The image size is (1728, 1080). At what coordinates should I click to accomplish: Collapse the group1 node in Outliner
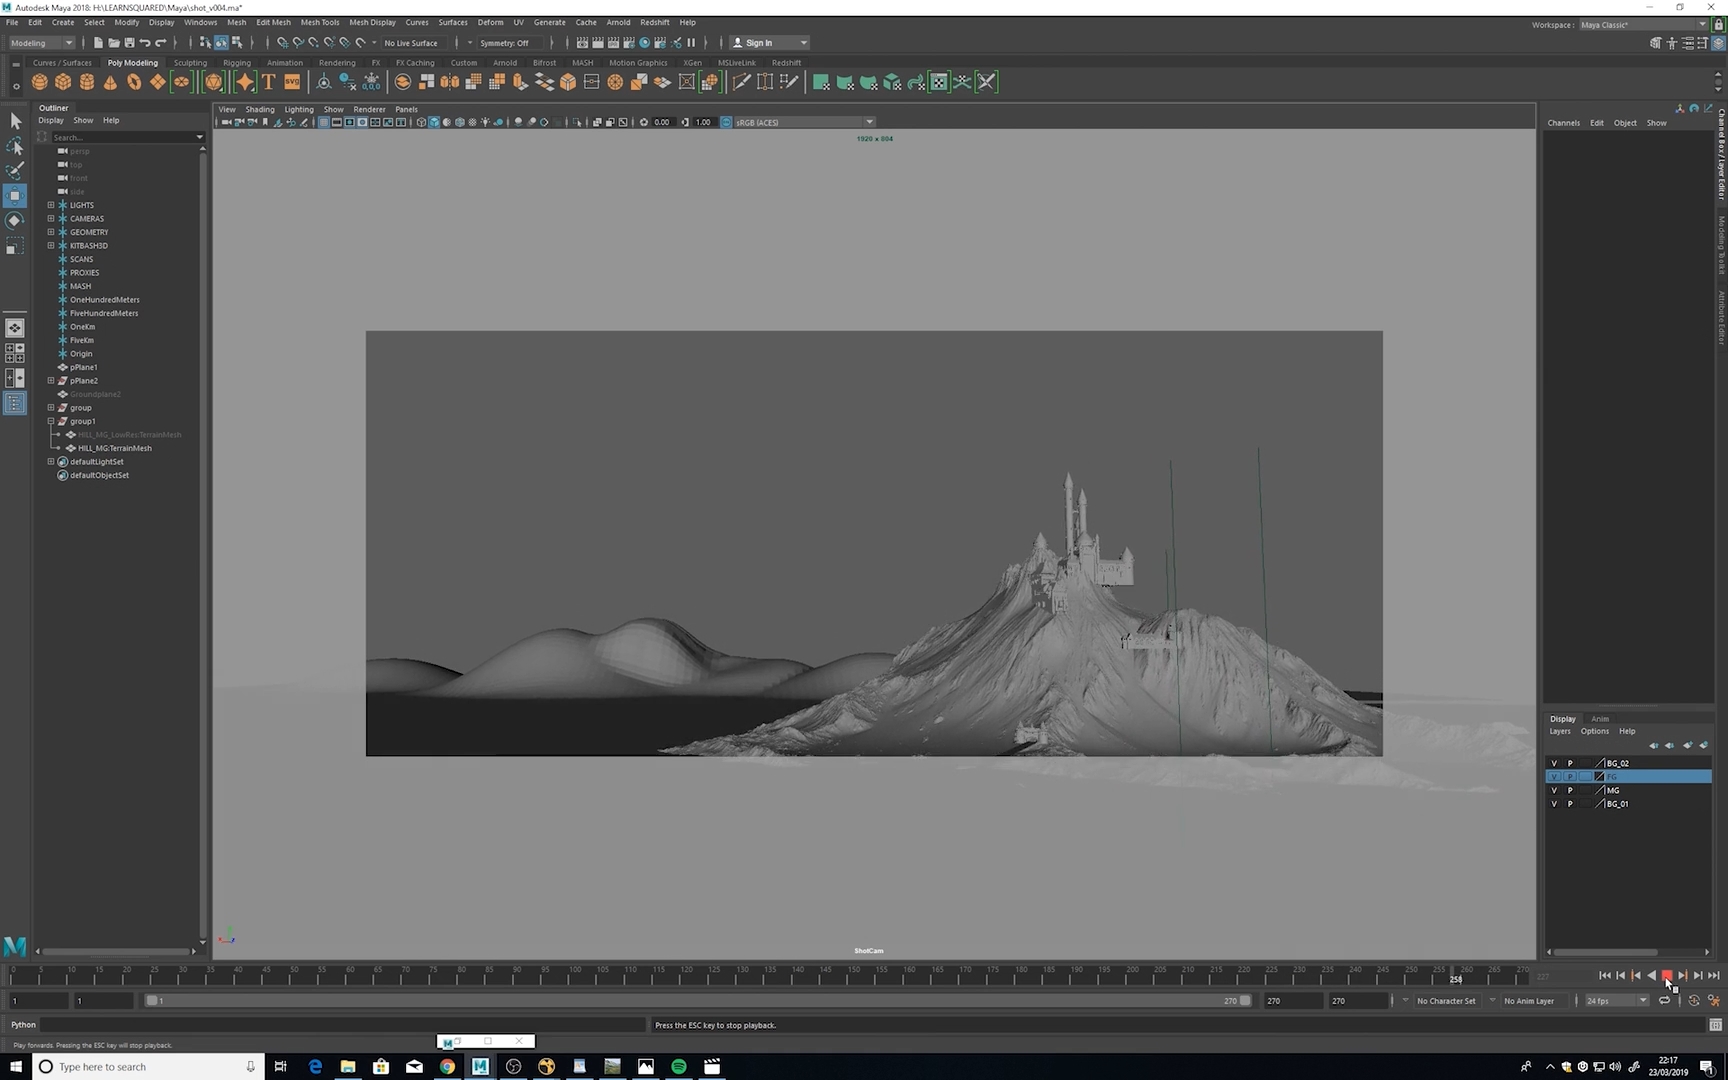(x=51, y=421)
